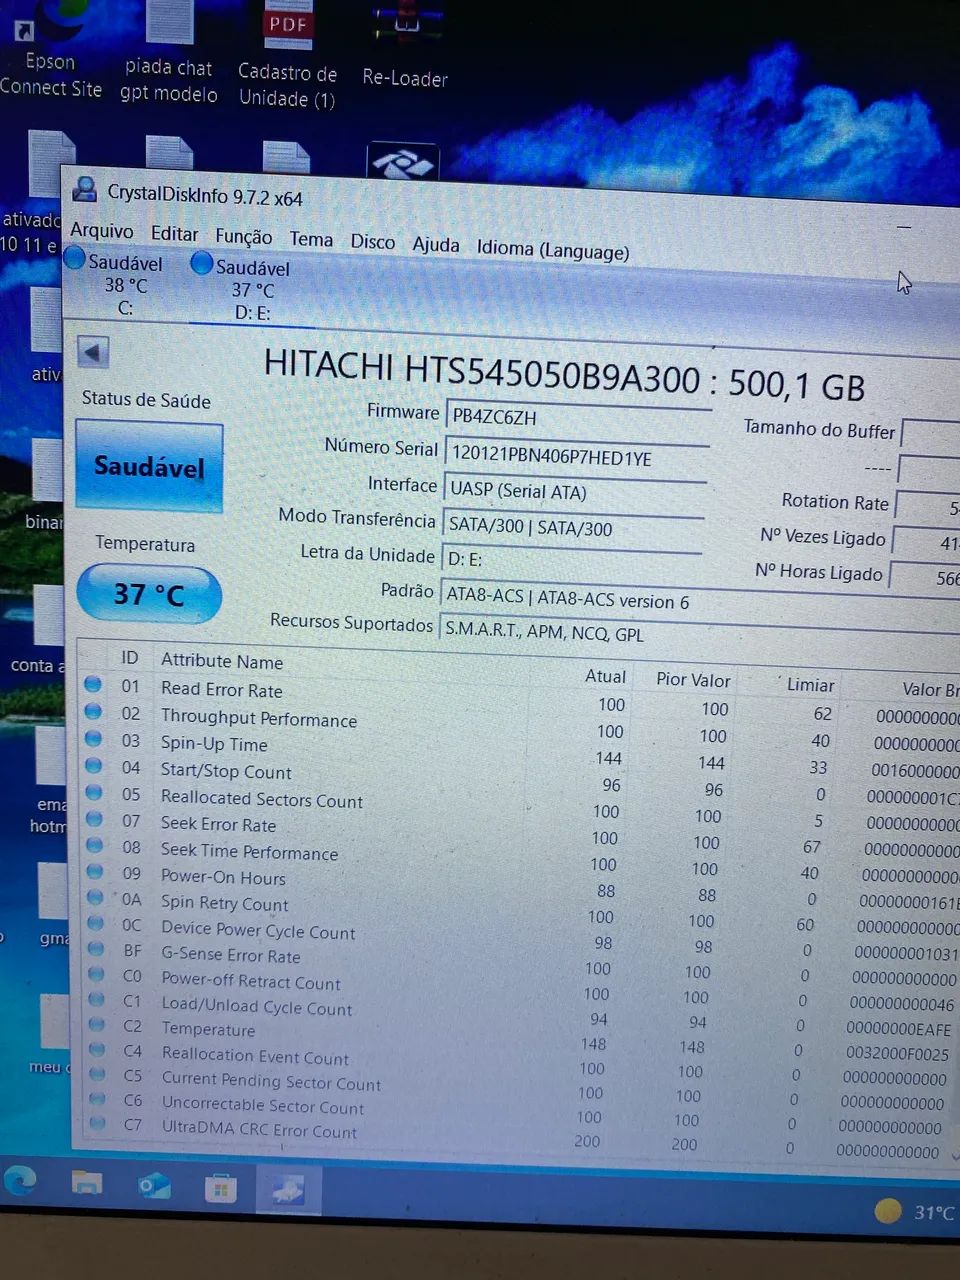Click status icon for Device Power Cycle Count
Image resolution: width=960 pixels, height=1280 pixels.
point(96,923)
